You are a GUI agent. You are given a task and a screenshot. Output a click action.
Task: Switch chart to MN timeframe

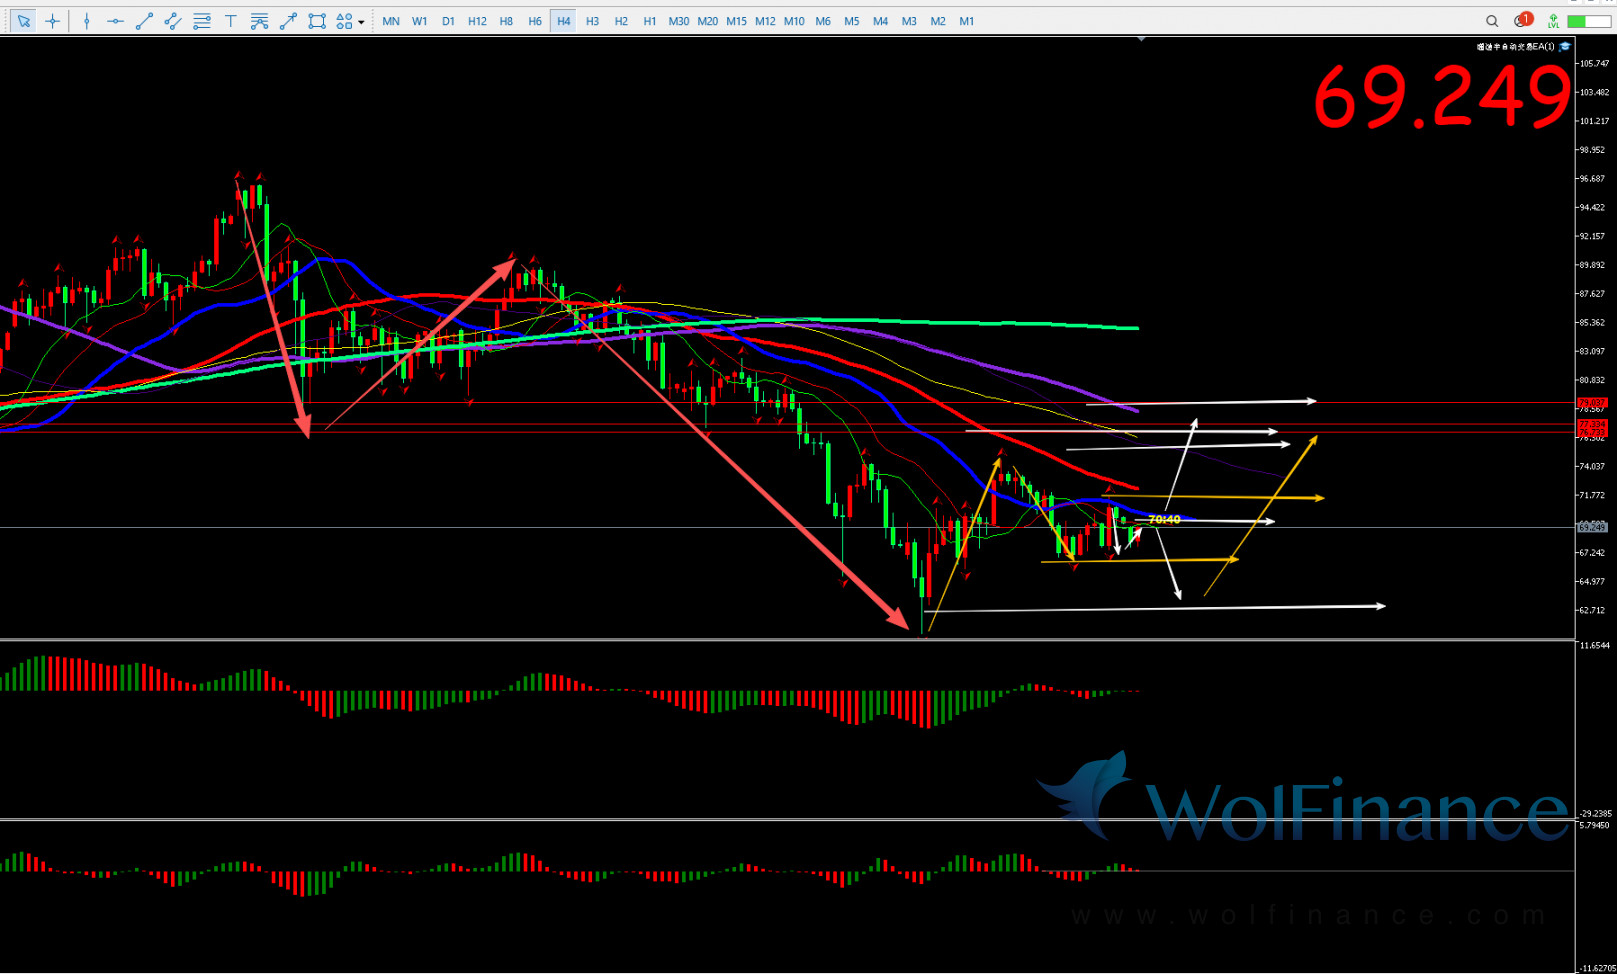391,21
